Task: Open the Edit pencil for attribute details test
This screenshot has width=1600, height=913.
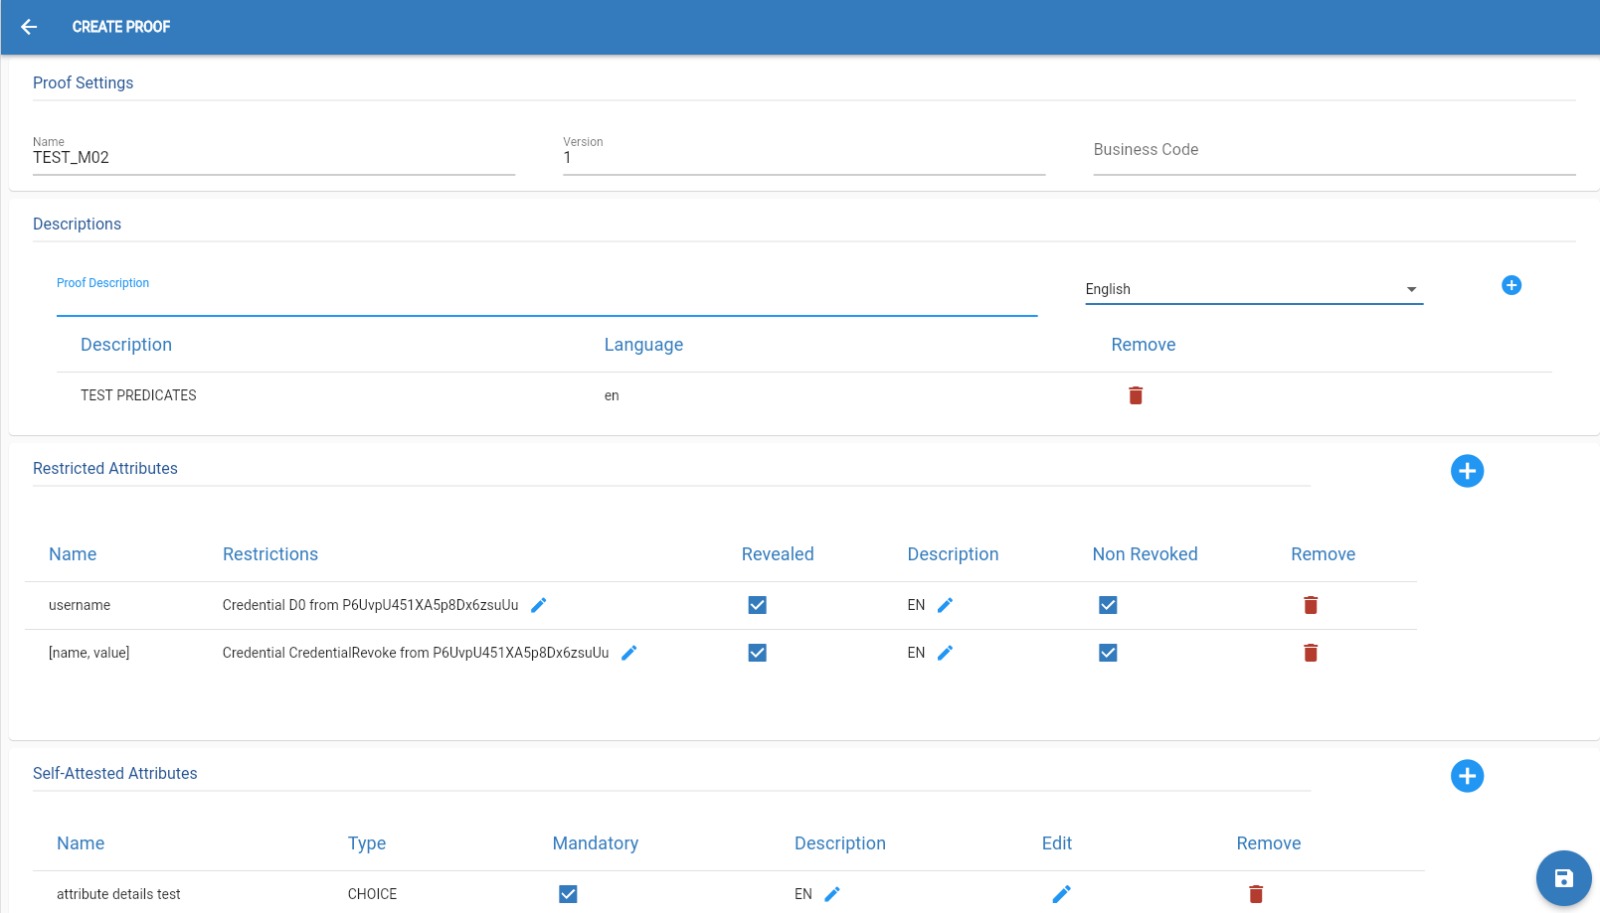Action: click(1062, 894)
